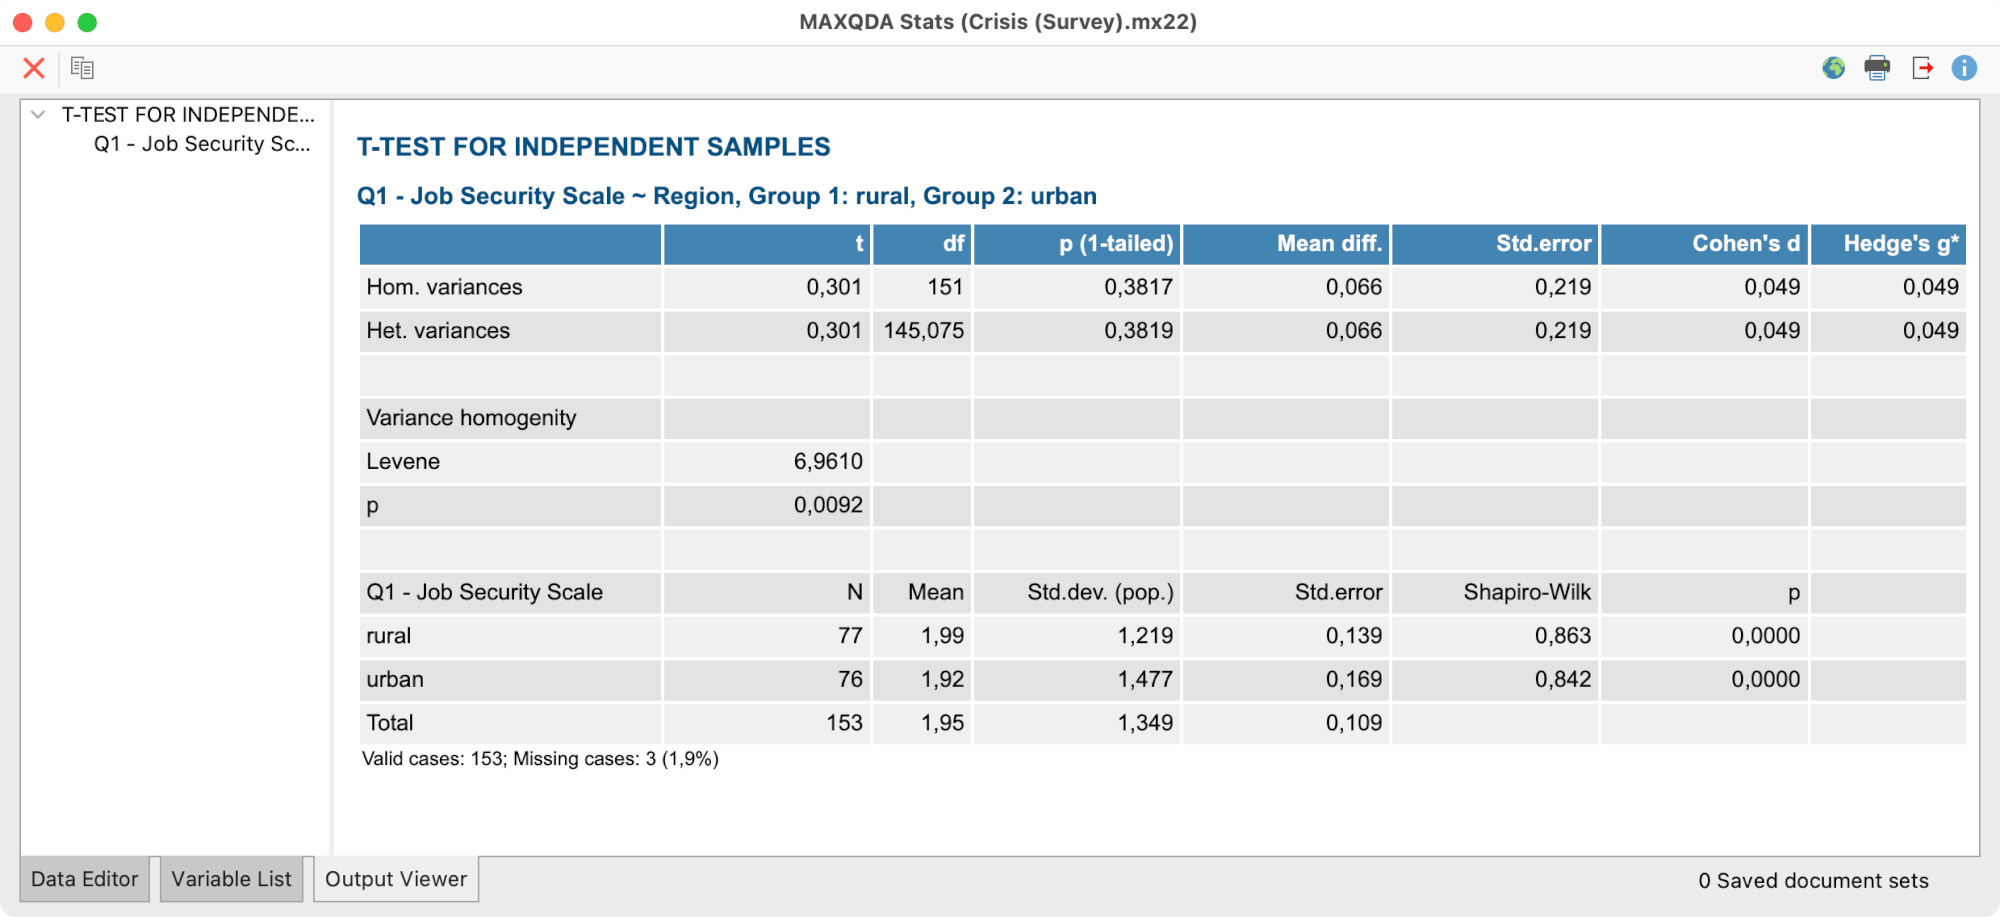Viewport: 2000px width, 917px height.
Task: Select T-TEST FOR INDEPENDE... in the tree
Action: tap(188, 115)
